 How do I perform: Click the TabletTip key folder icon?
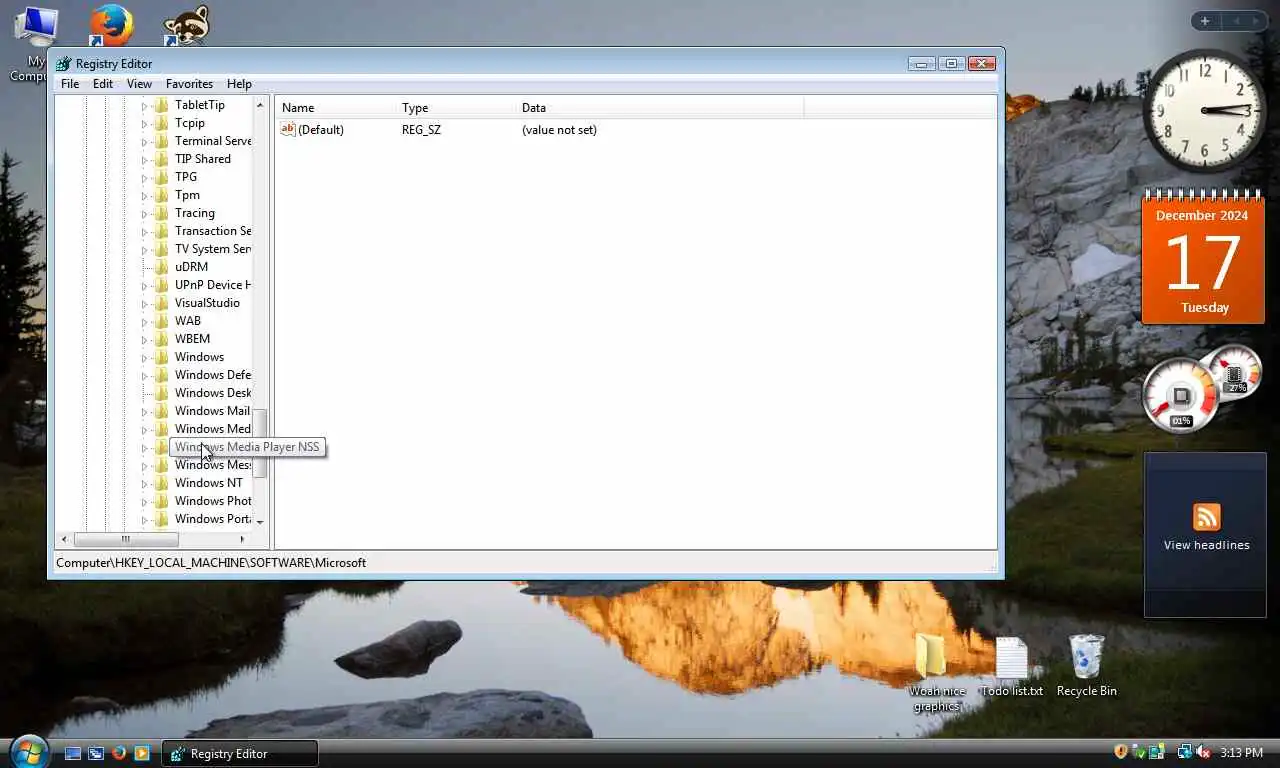[x=161, y=105]
